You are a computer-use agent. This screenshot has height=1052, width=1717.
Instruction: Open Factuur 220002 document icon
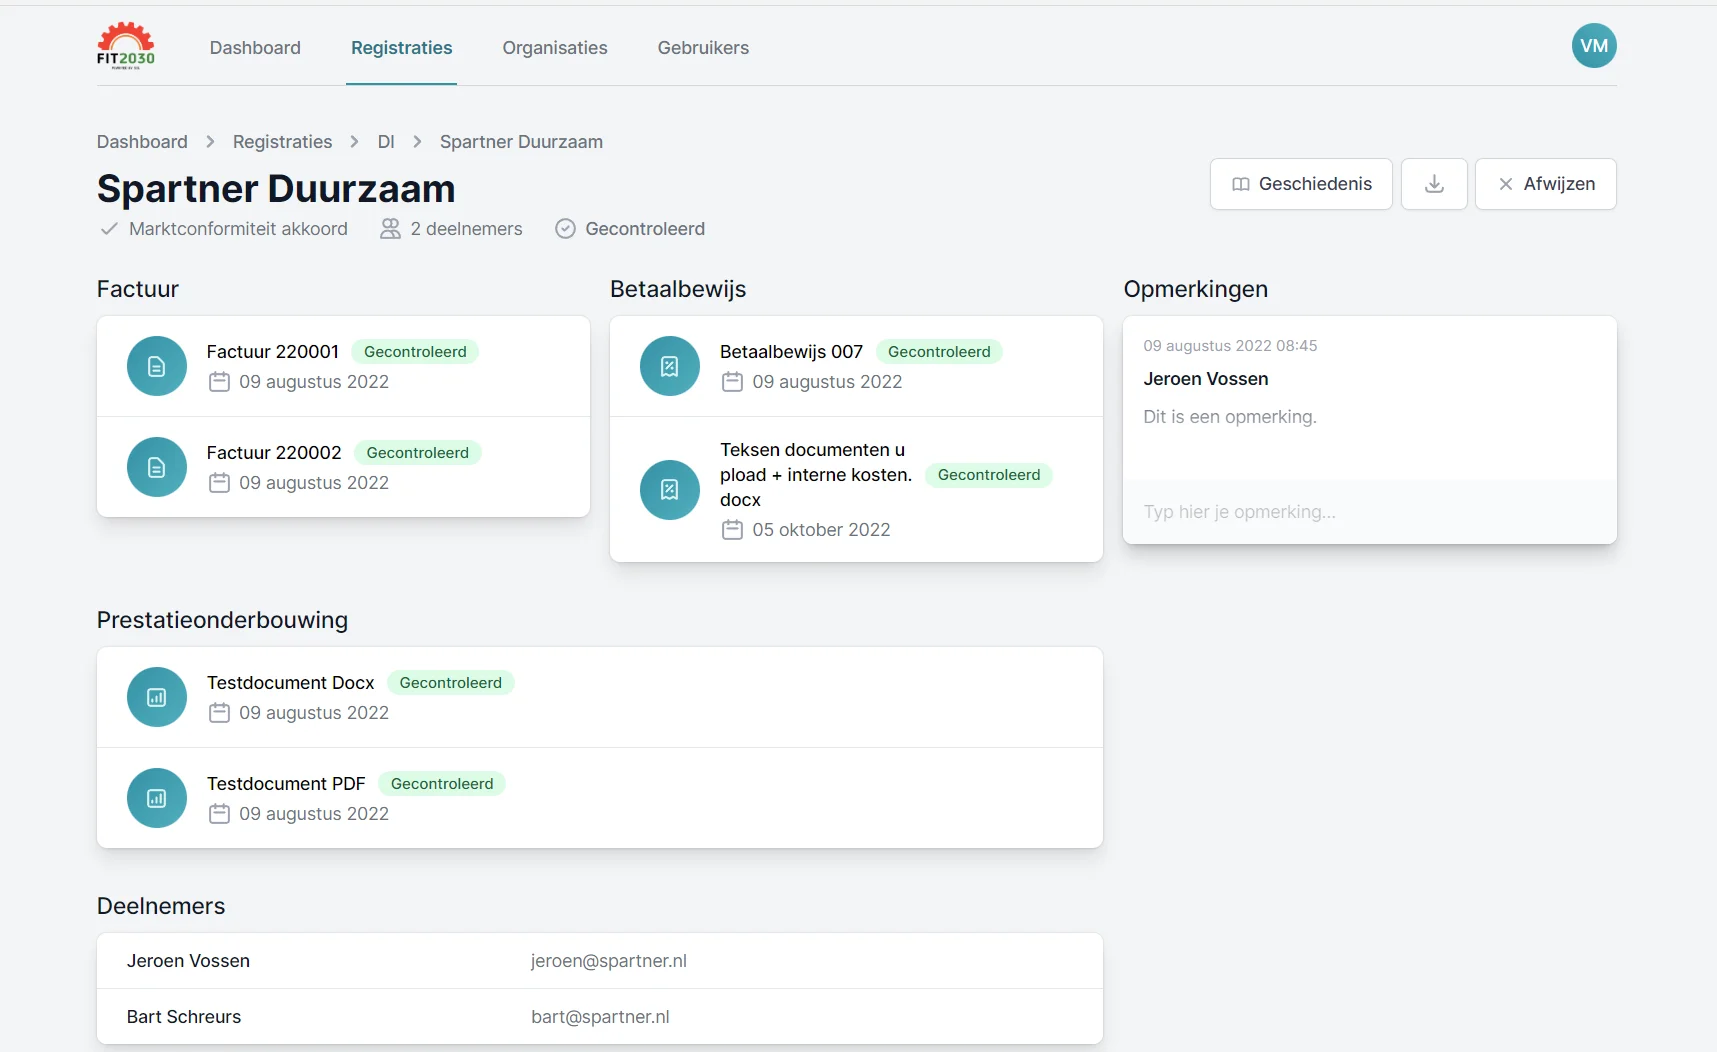pos(157,467)
